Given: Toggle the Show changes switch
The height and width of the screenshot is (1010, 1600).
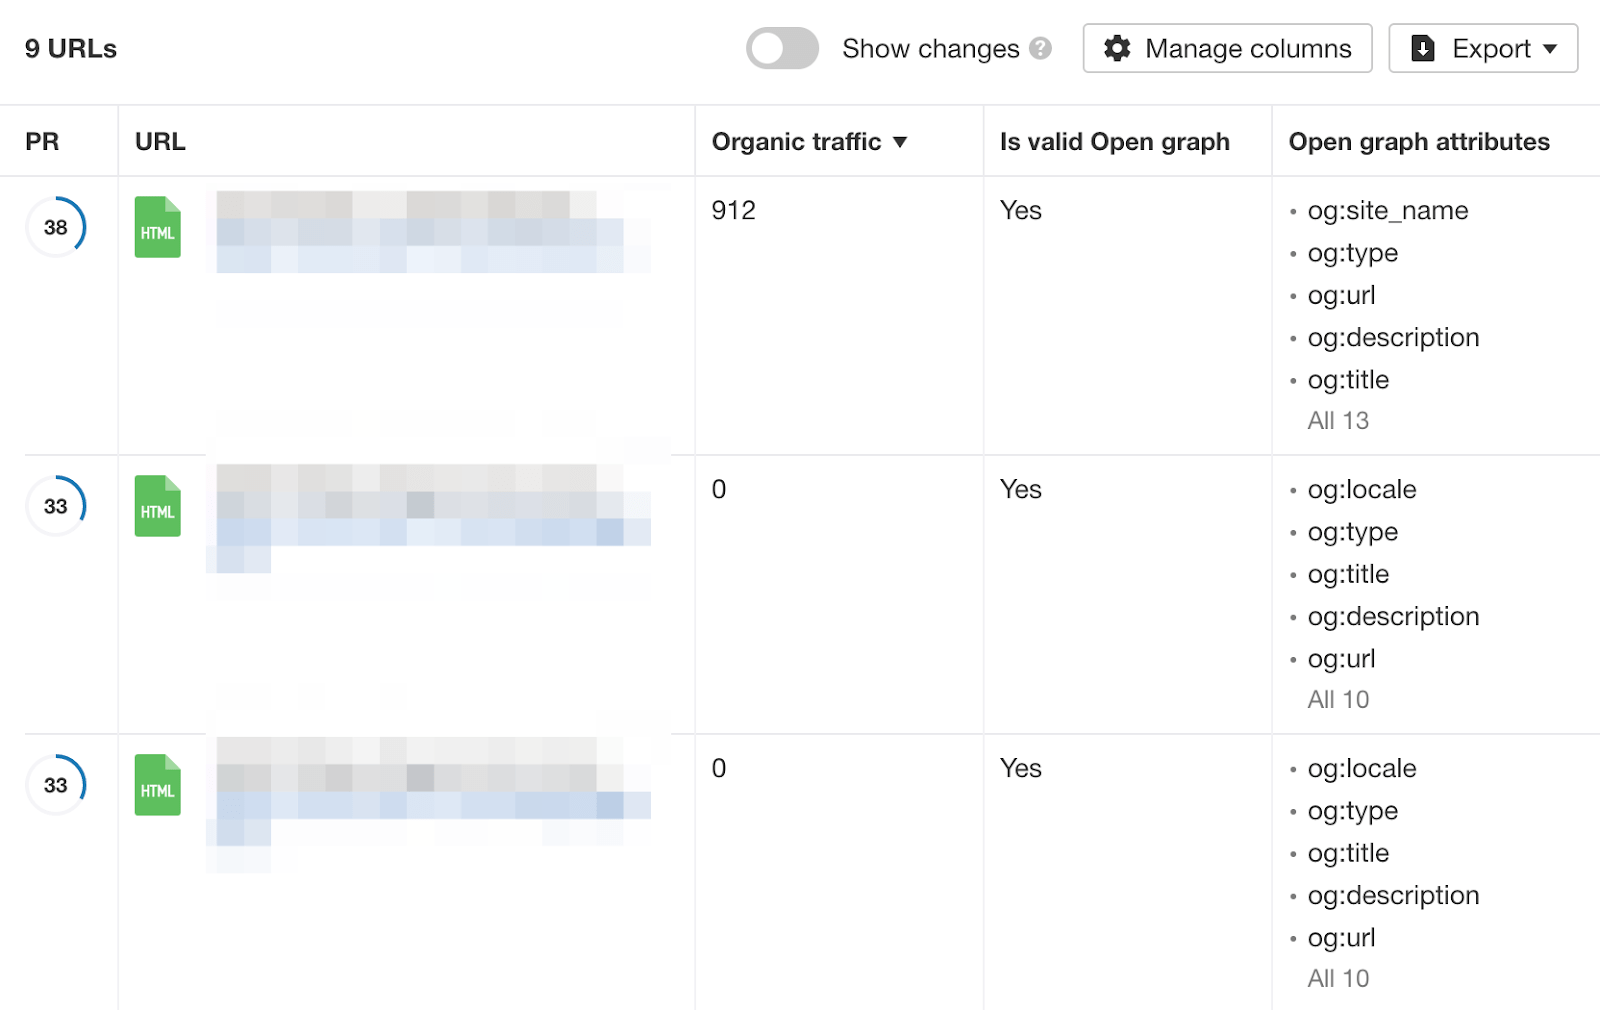Looking at the screenshot, I should tap(782, 48).
